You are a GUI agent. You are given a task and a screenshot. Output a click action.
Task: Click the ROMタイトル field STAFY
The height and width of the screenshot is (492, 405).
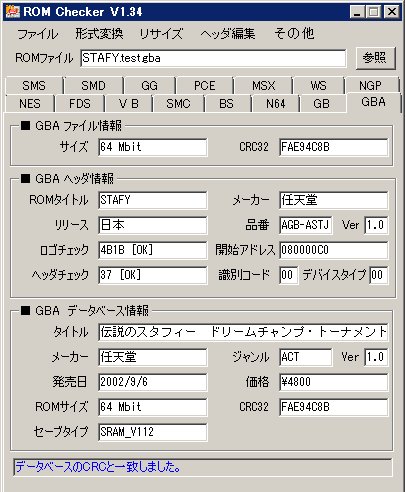point(153,200)
